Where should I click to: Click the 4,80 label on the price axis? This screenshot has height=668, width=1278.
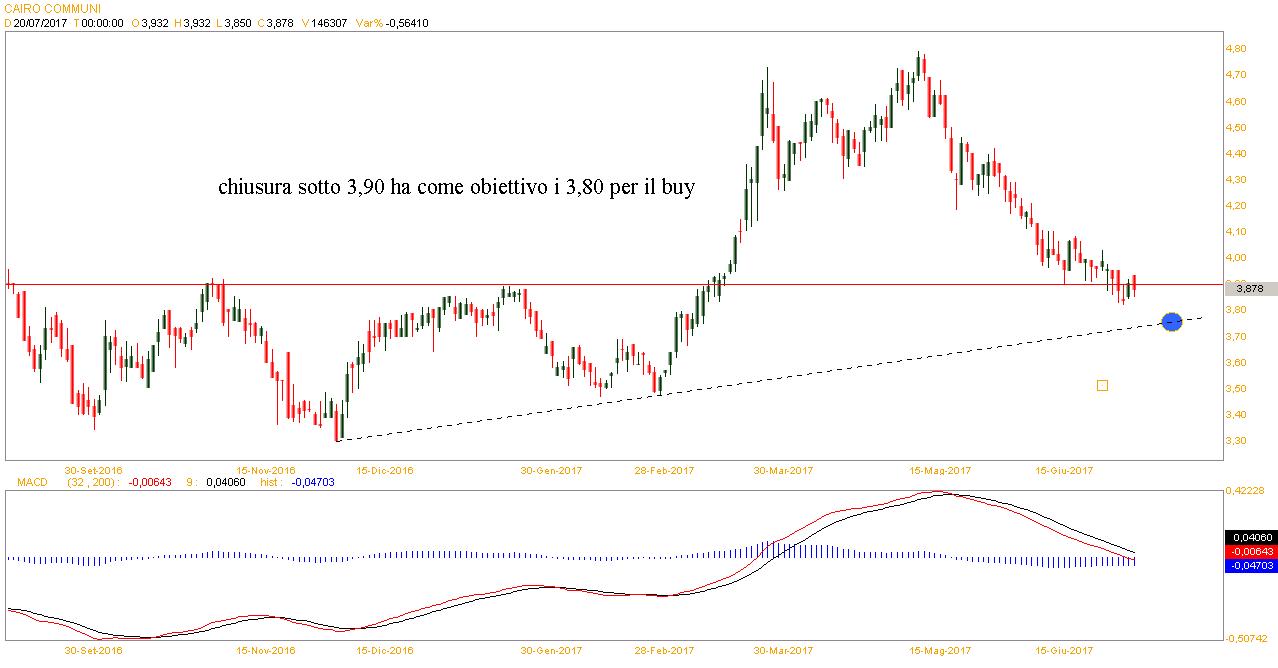click(1235, 49)
